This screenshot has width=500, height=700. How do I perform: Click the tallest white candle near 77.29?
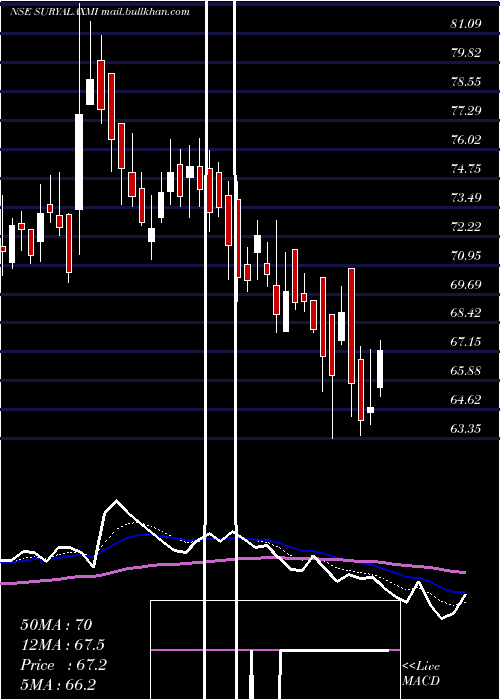79,162
